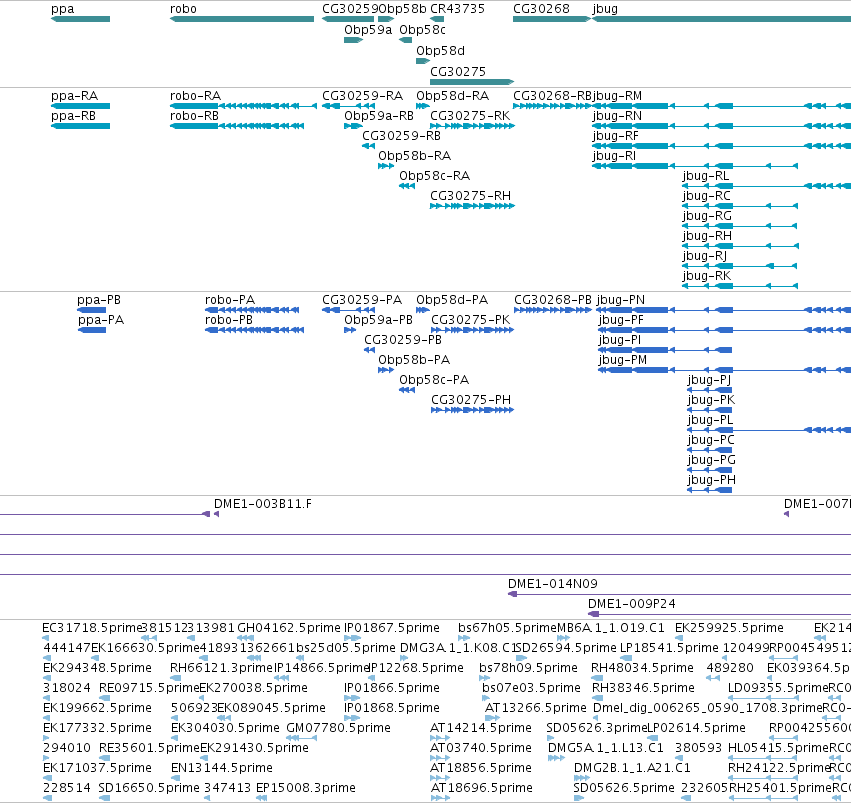The height and width of the screenshot is (803, 851).
Task: Click the CG30275-PH protein label
Action: tap(471, 400)
